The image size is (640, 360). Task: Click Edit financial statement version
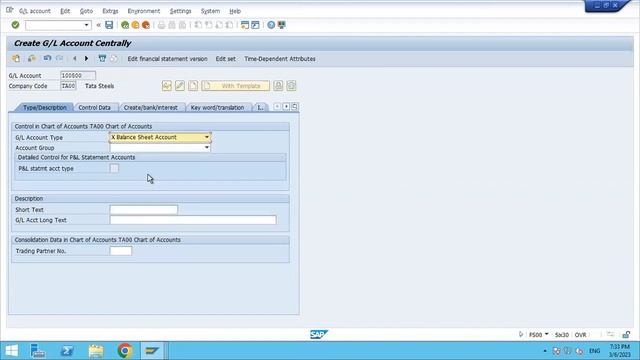pyautogui.click(x=167, y=59)
